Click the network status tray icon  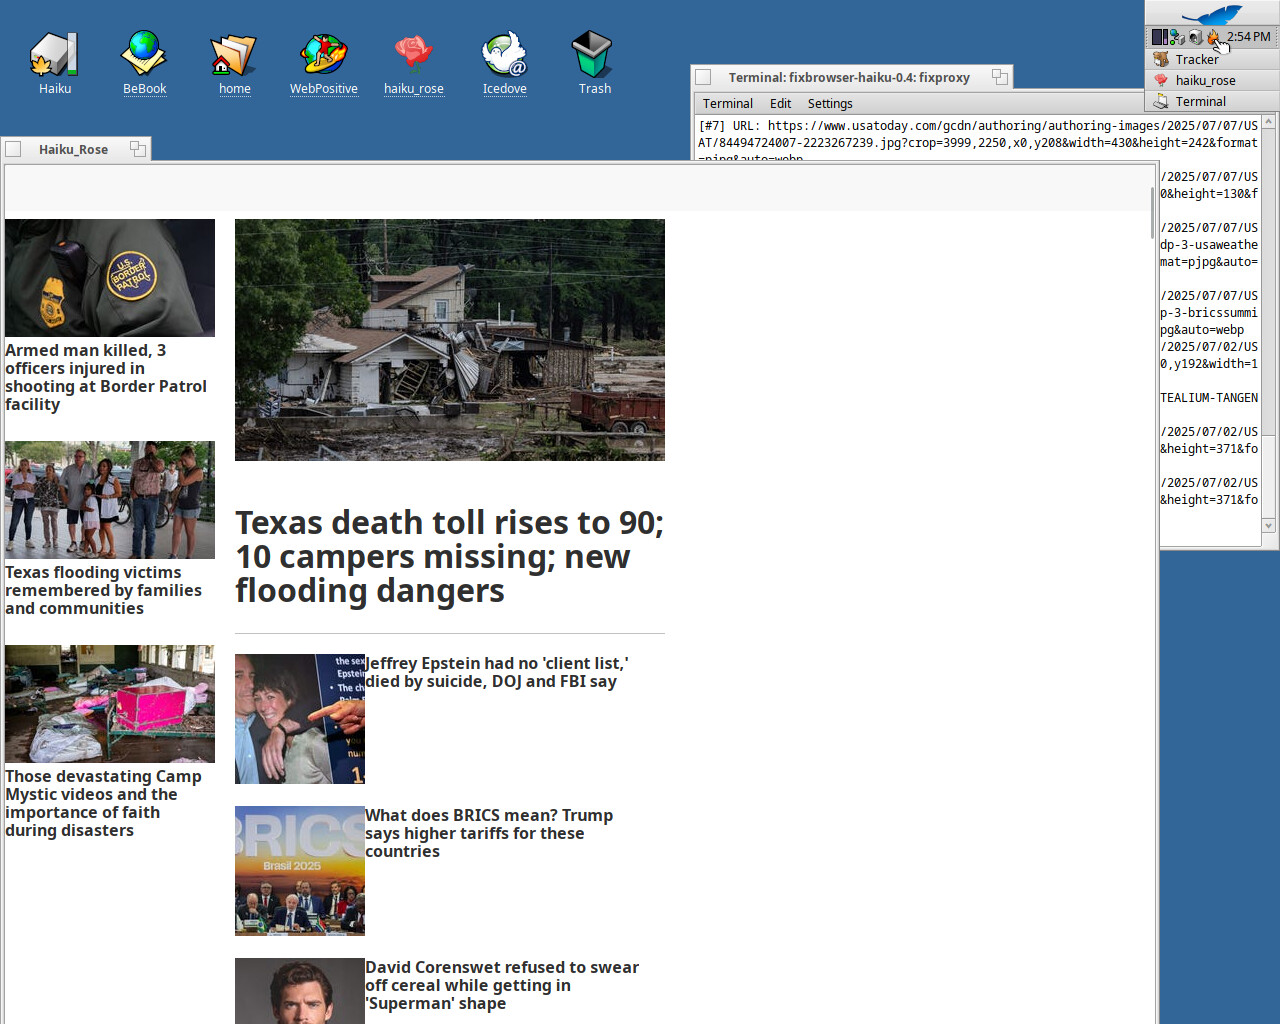coord(1177,37)
